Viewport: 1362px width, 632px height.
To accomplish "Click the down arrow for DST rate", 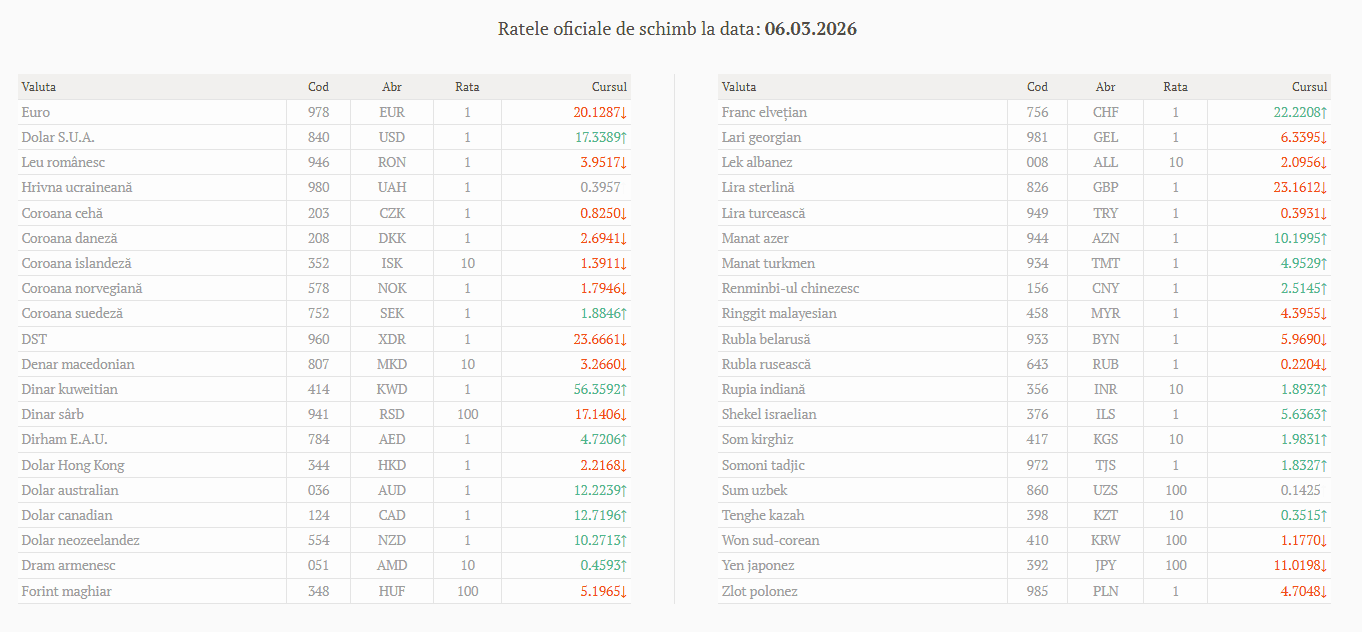I will pos(624,340).
